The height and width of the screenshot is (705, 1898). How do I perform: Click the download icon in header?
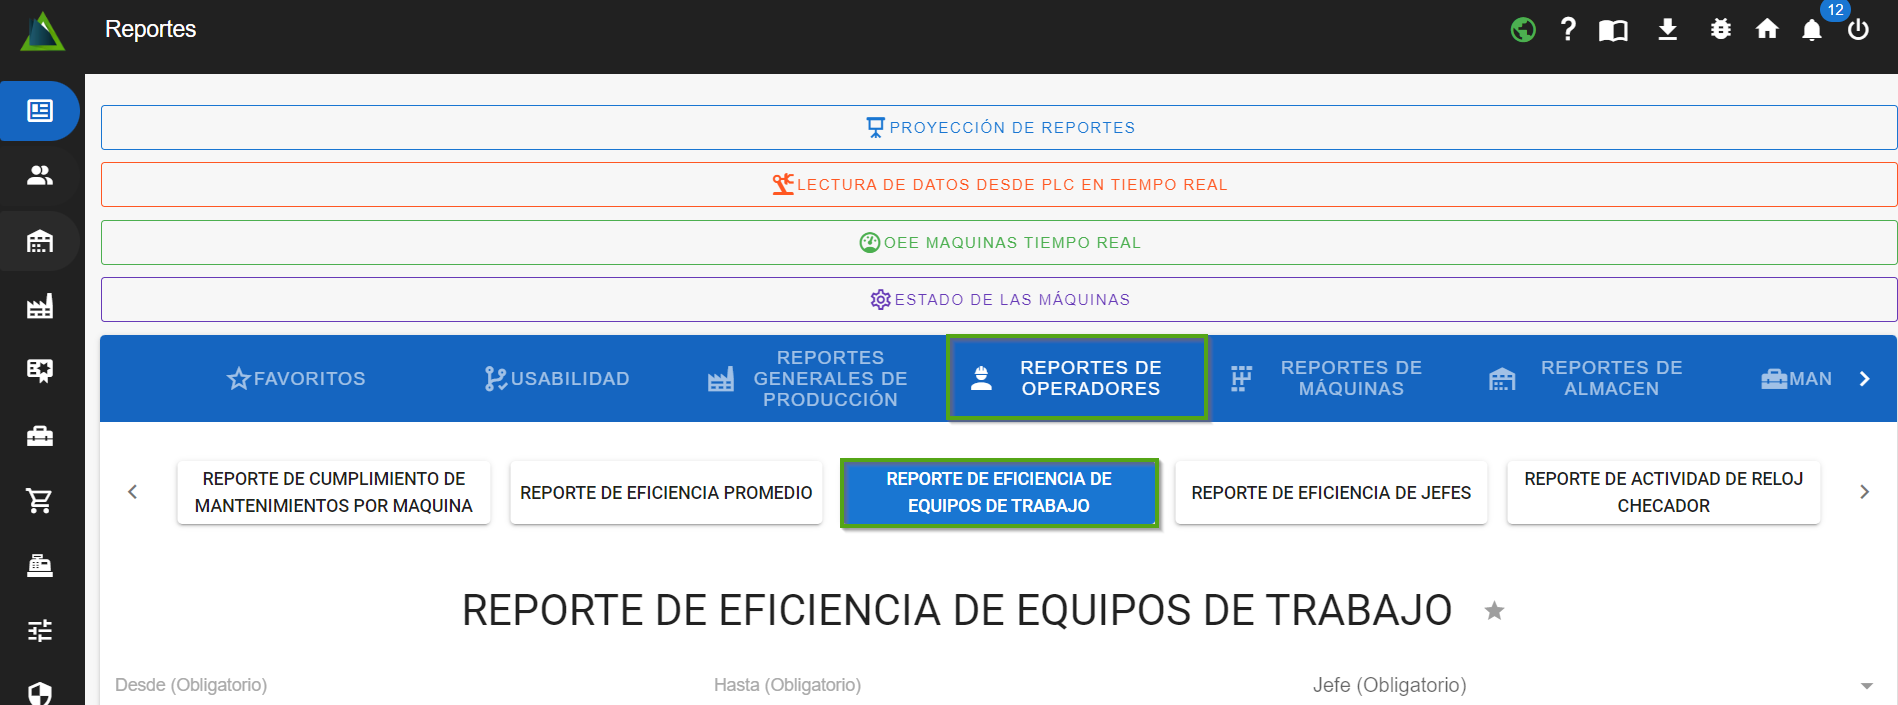pos(1667,30)
